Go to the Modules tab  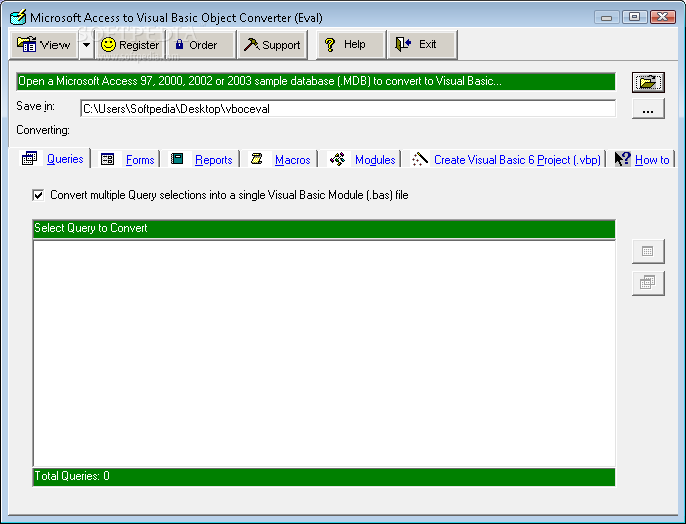click(362, 160)
